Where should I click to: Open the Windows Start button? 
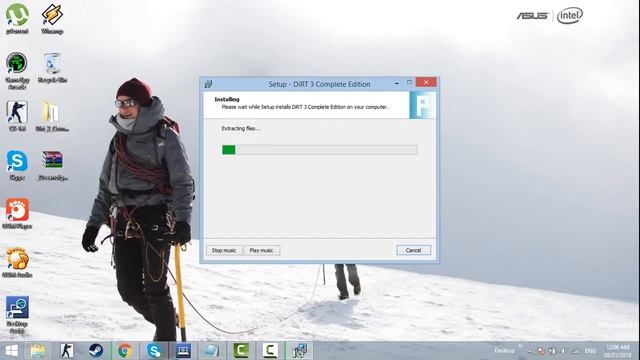(x=11, y=351)
